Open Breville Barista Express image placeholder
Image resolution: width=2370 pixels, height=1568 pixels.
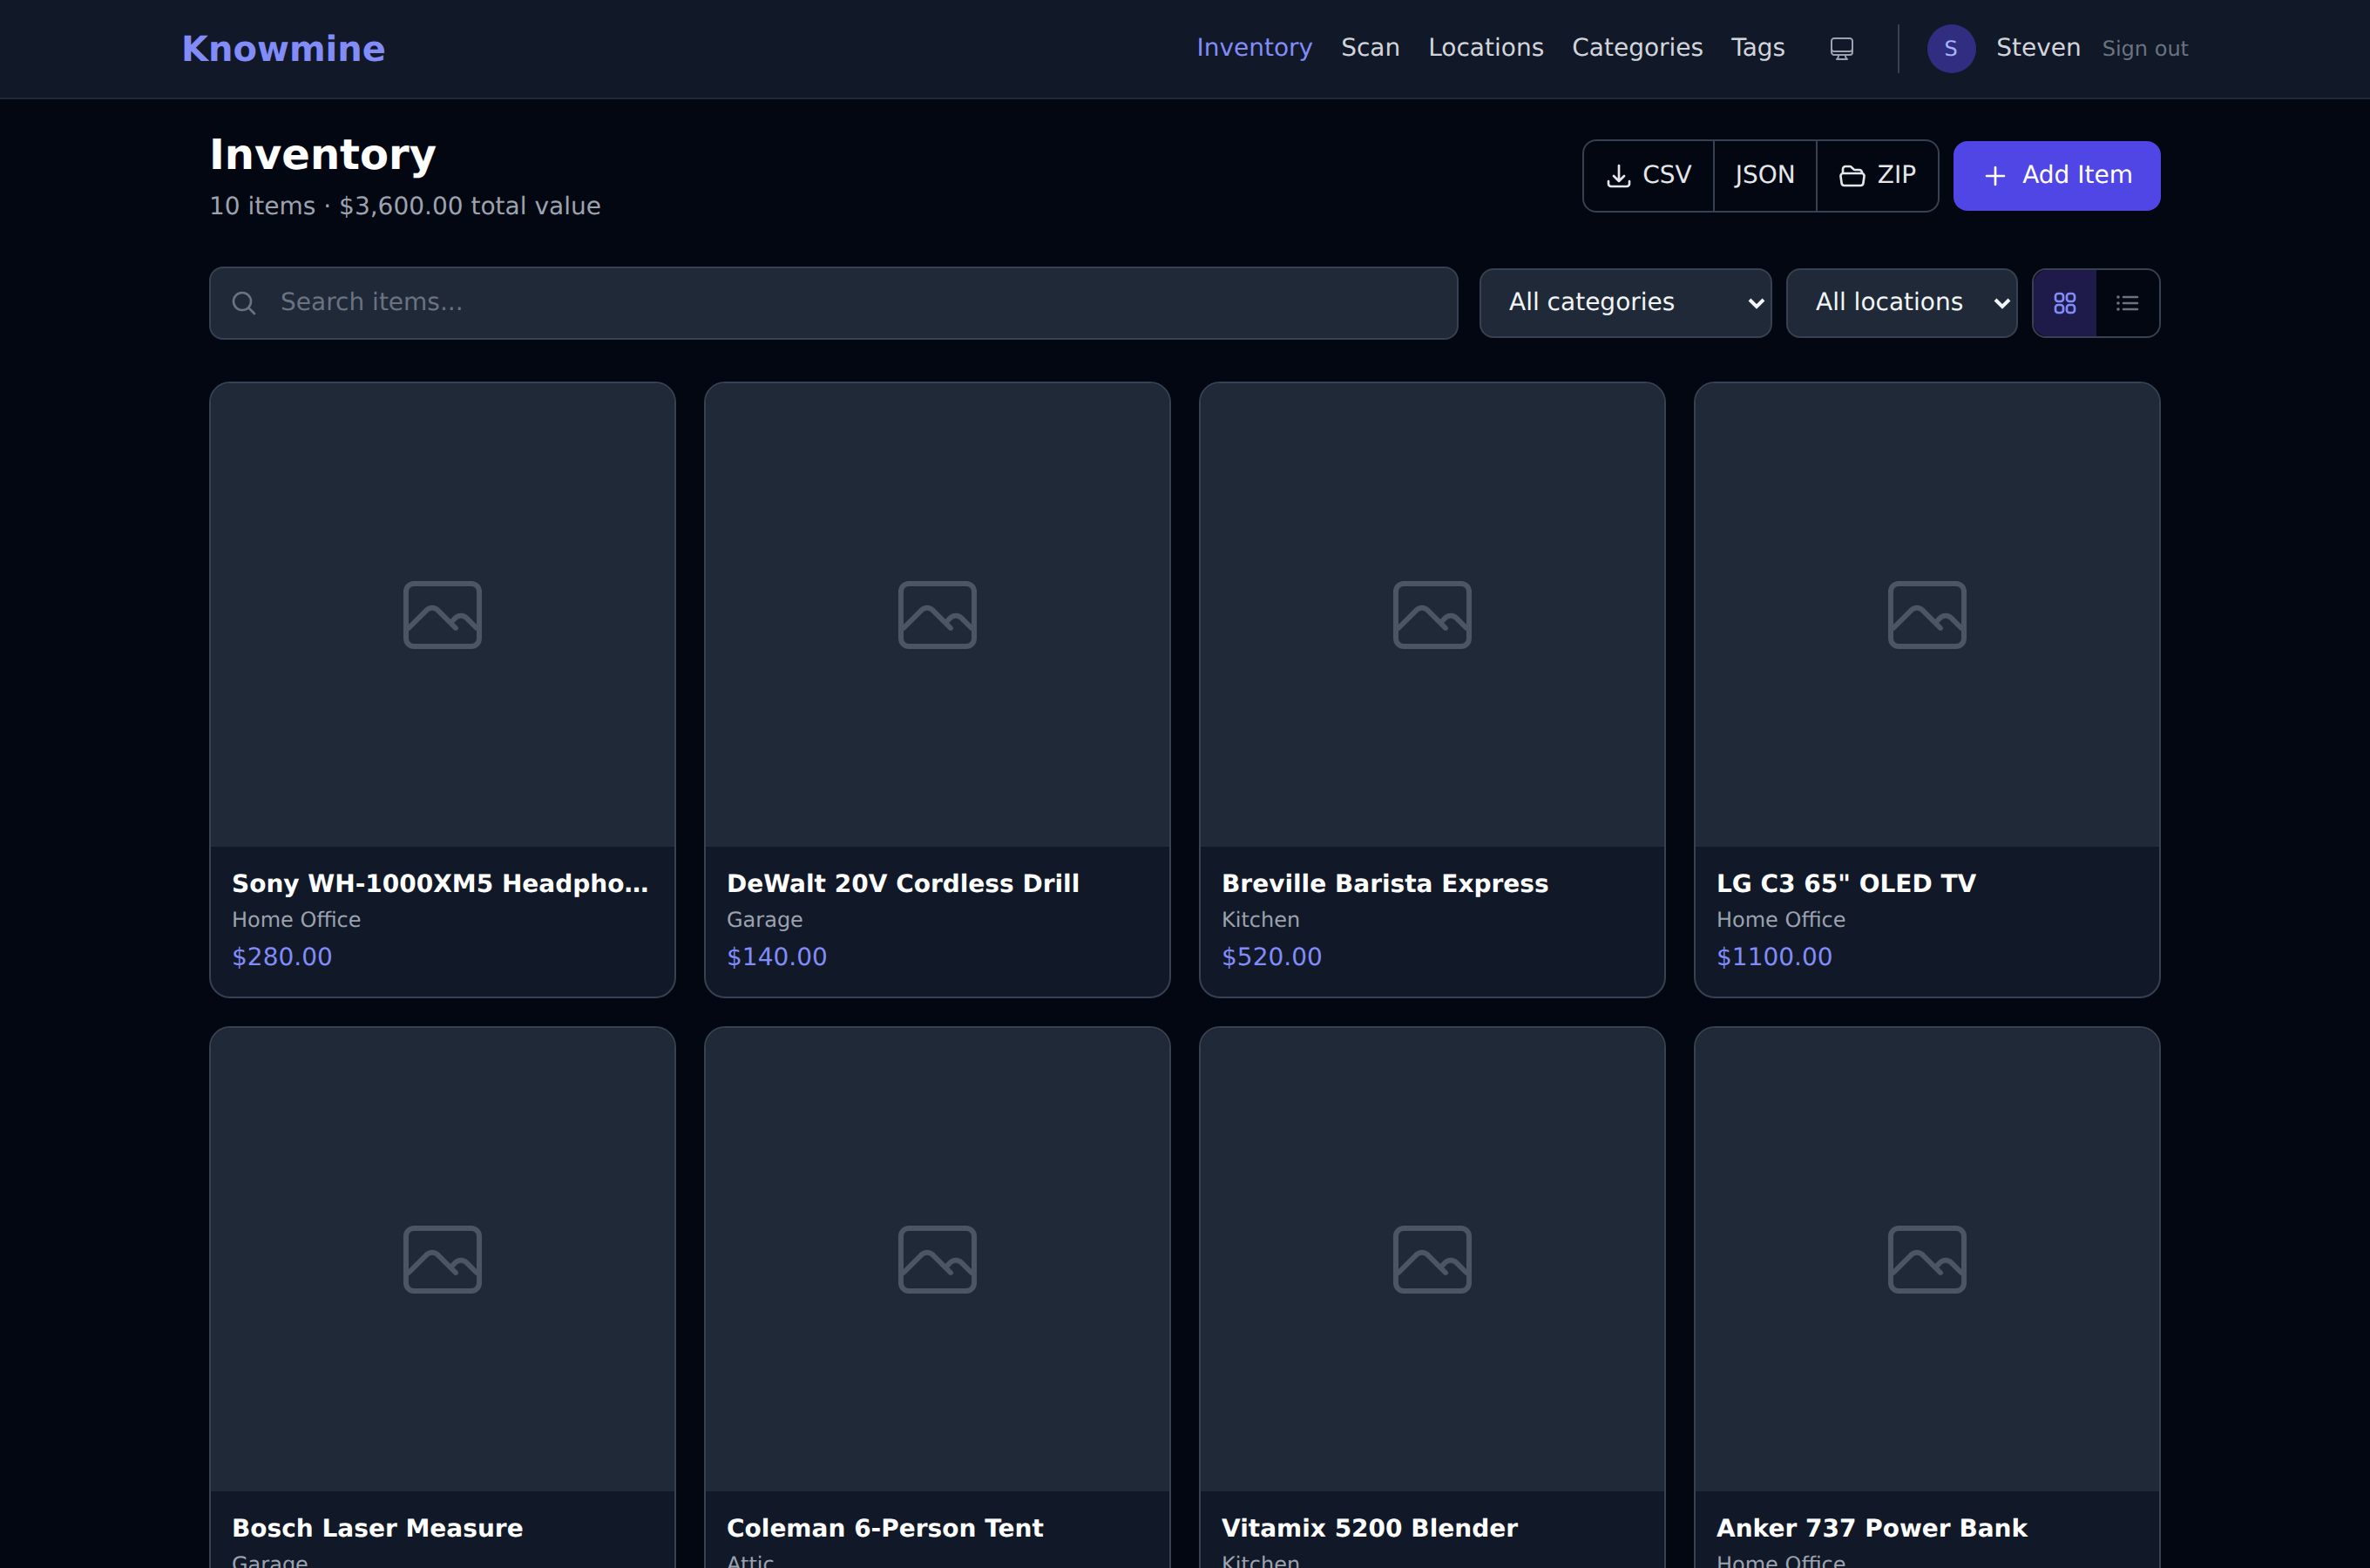point(1432,615)
